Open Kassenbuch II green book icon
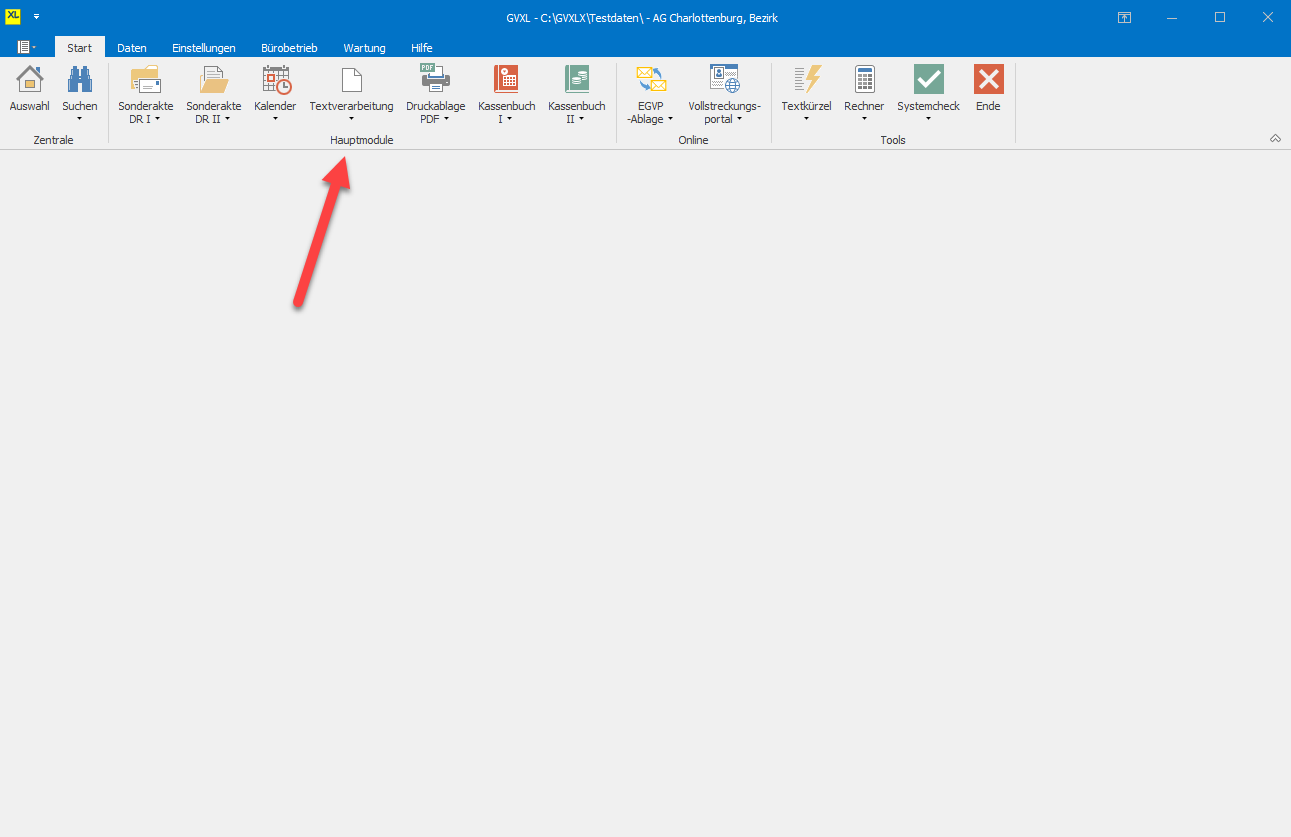The width and height of the screenshot is (1291, 837). (x=577, y=80)
